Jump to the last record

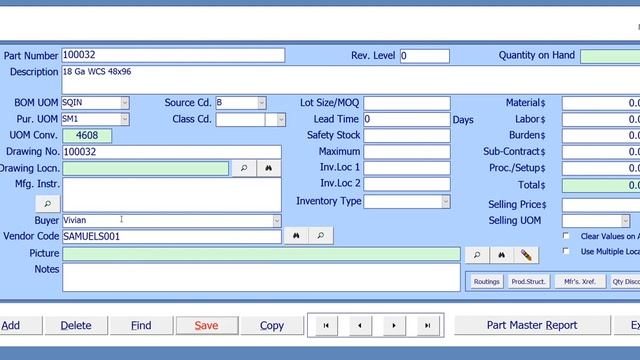[428, 325]
